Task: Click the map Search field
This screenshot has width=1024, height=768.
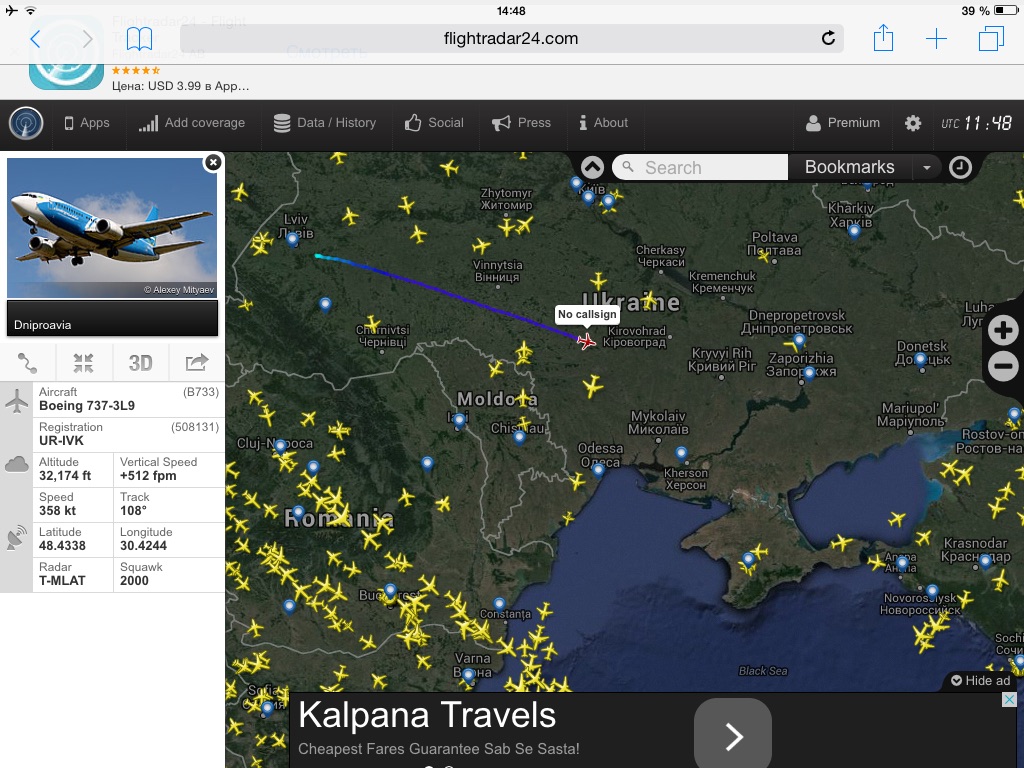Action: 700,168
